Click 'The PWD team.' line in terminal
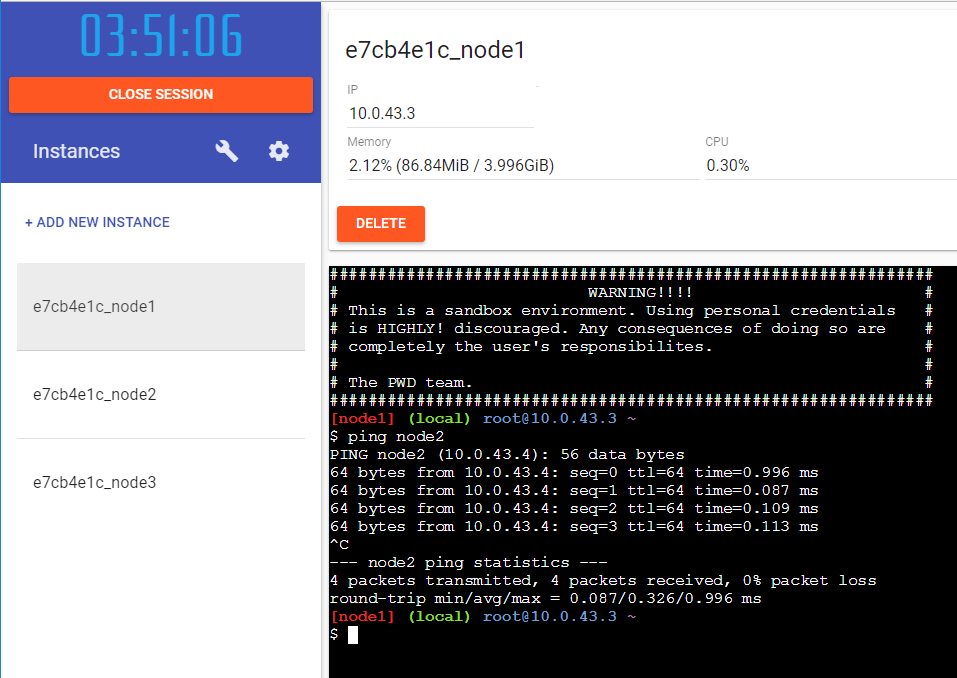The height and width of the screenshot is (678, 957). (x=410, y=382)
